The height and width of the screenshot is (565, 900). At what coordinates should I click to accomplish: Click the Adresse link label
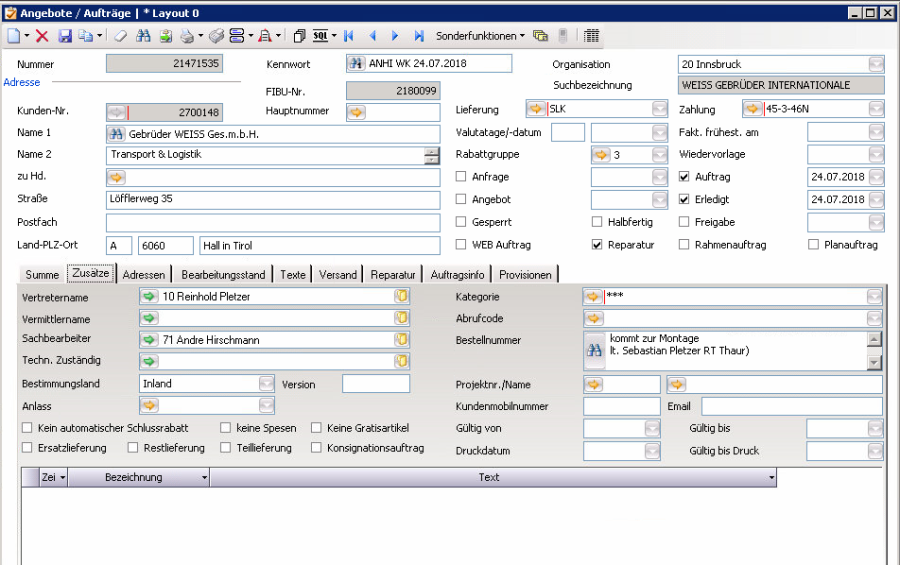21,82
